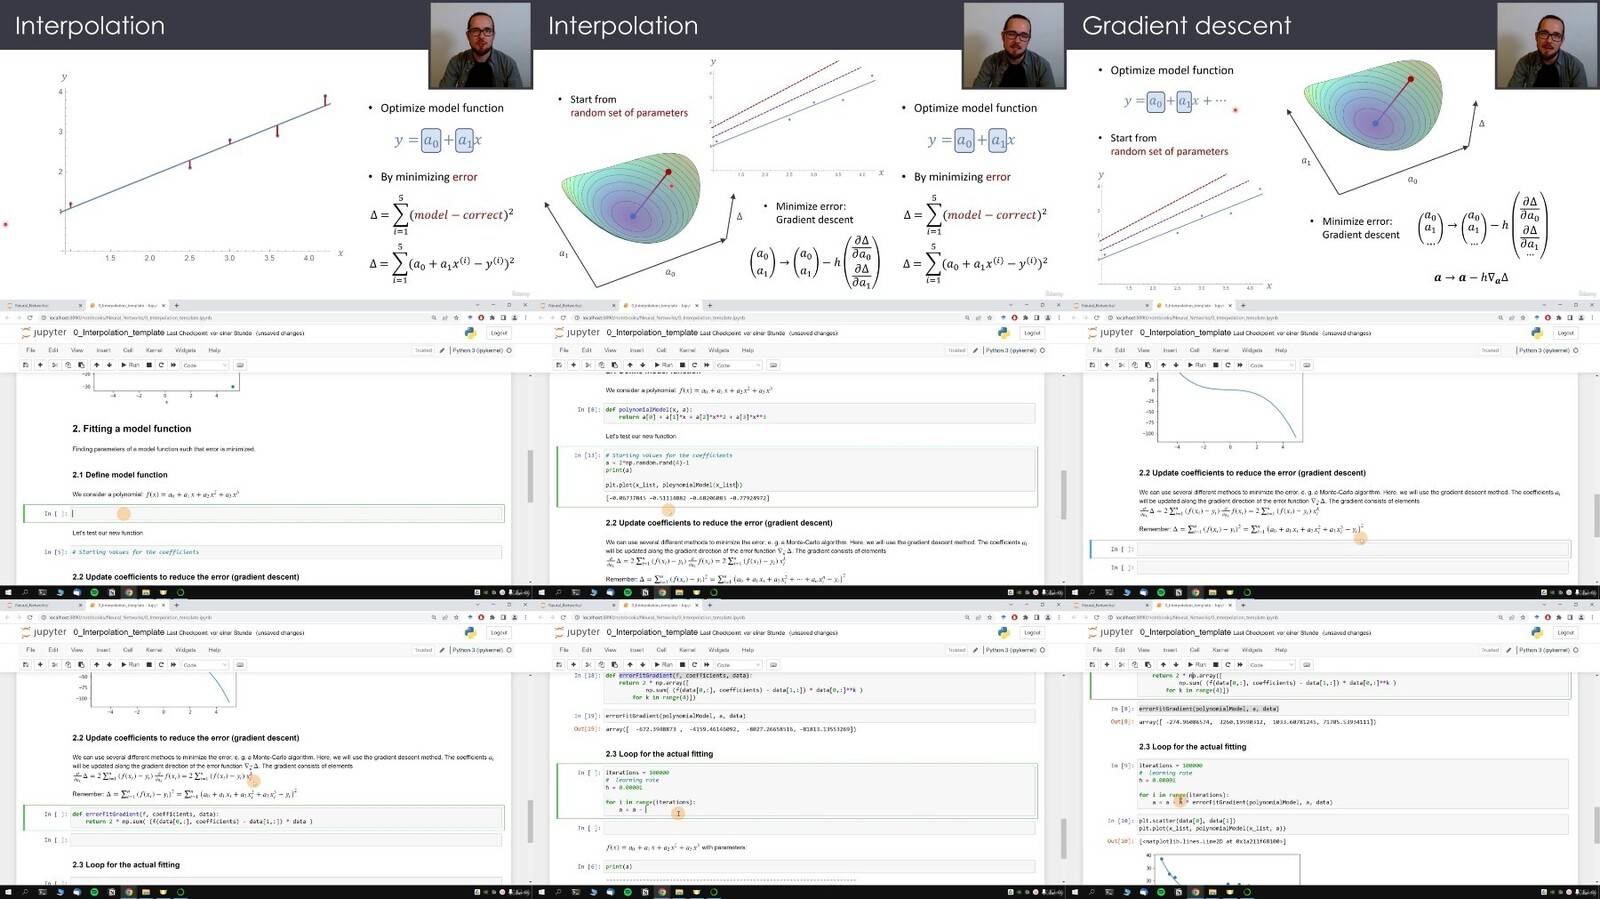The width and height of the screenshot is (1600, 899).
Task: Open Windows Start button under the notebook with empty 2.1 cell
Action: pyautogui.click(x=8, y=592)
